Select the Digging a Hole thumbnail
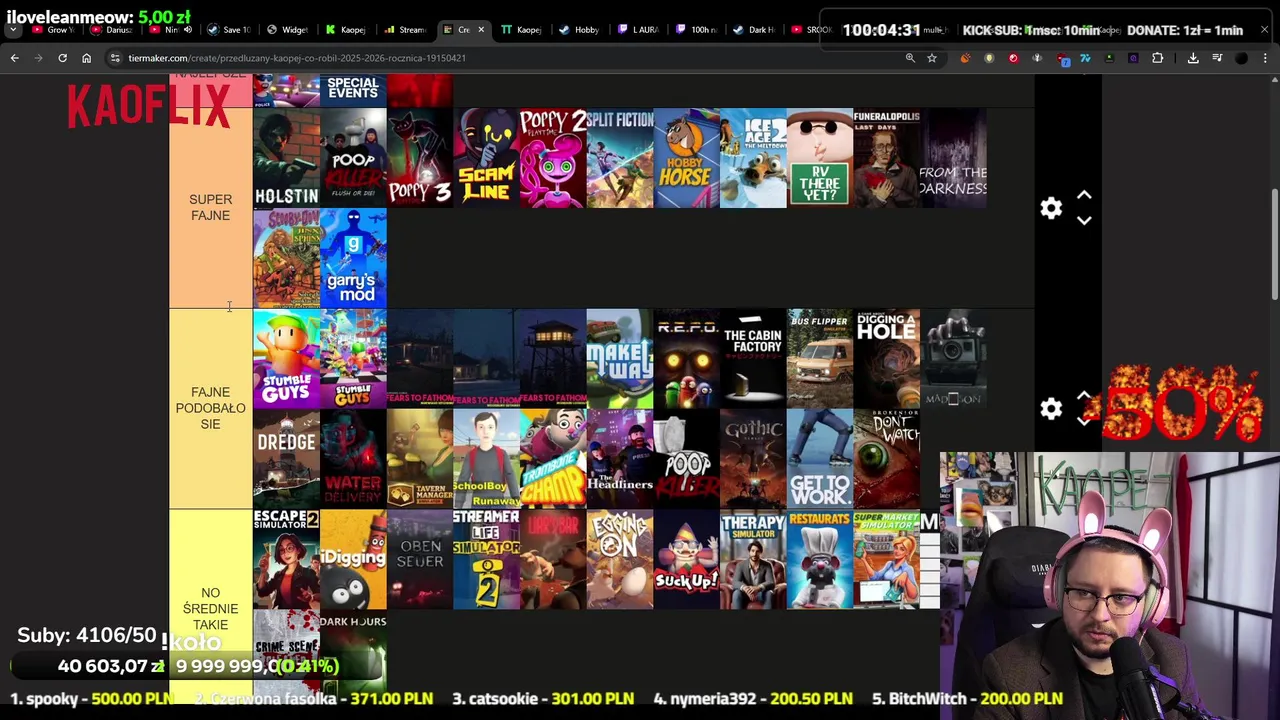The width and height of the screenshot is (1280, 720). coord(887,358)
